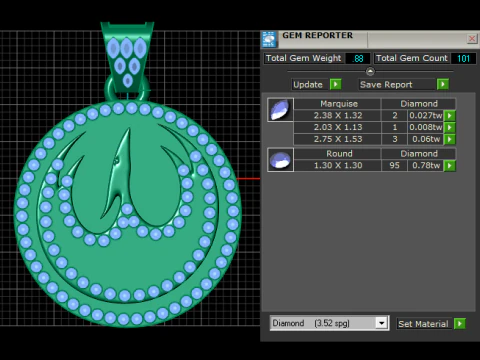The width and height of the screenshot is (480, 360).
Task: Click the GEM REPORTER title text
Action: [x=317, y=35]
